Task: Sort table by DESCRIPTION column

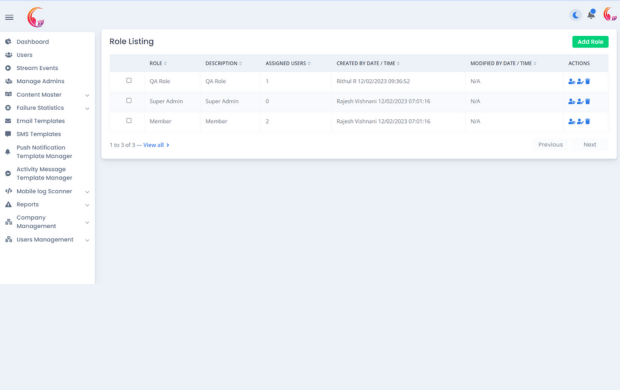Action: point(223,63)
